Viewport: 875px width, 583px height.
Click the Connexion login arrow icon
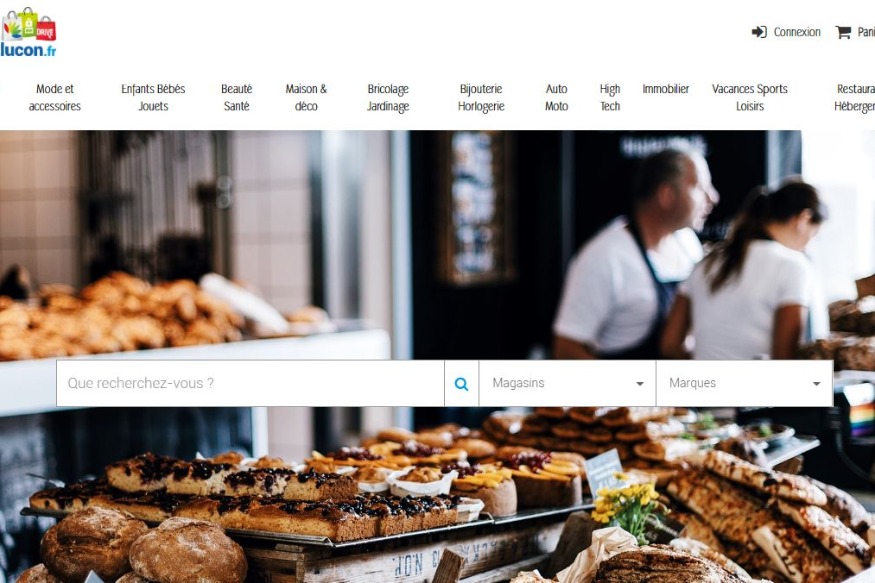pyautogui.click(x=759, y=32)
